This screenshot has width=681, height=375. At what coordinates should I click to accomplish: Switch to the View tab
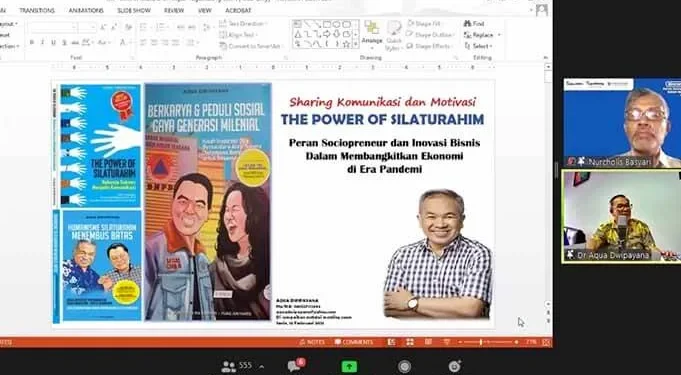tap(205, 10)
